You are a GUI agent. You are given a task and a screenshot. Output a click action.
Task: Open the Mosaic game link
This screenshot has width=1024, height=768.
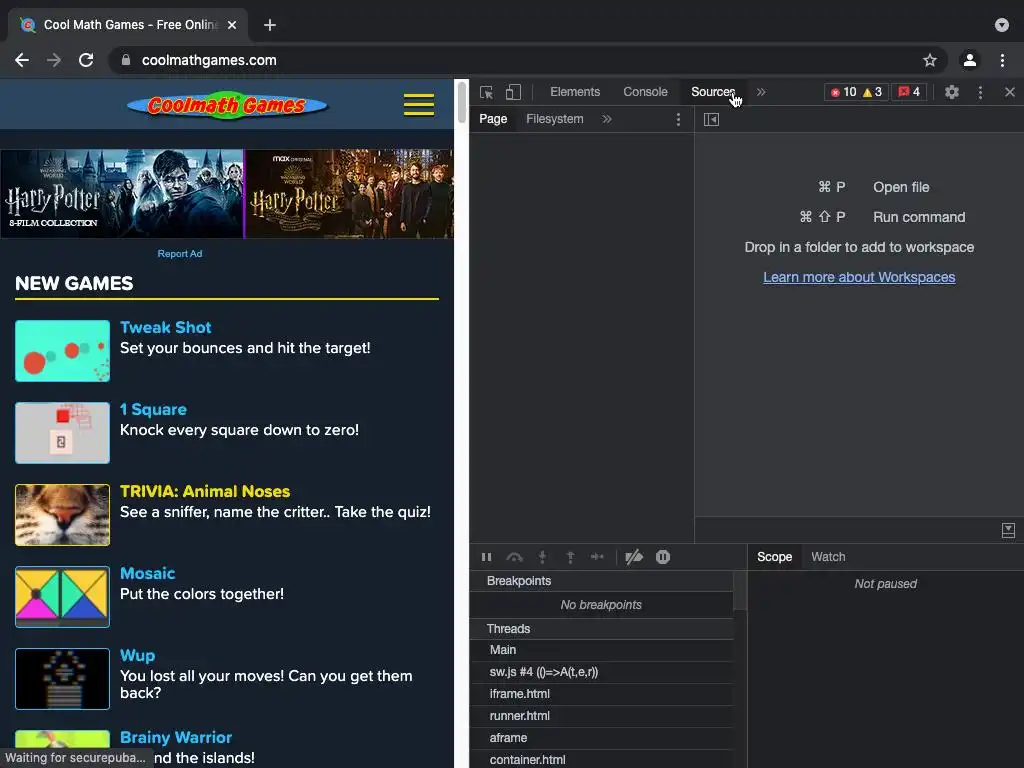[148, 573]
